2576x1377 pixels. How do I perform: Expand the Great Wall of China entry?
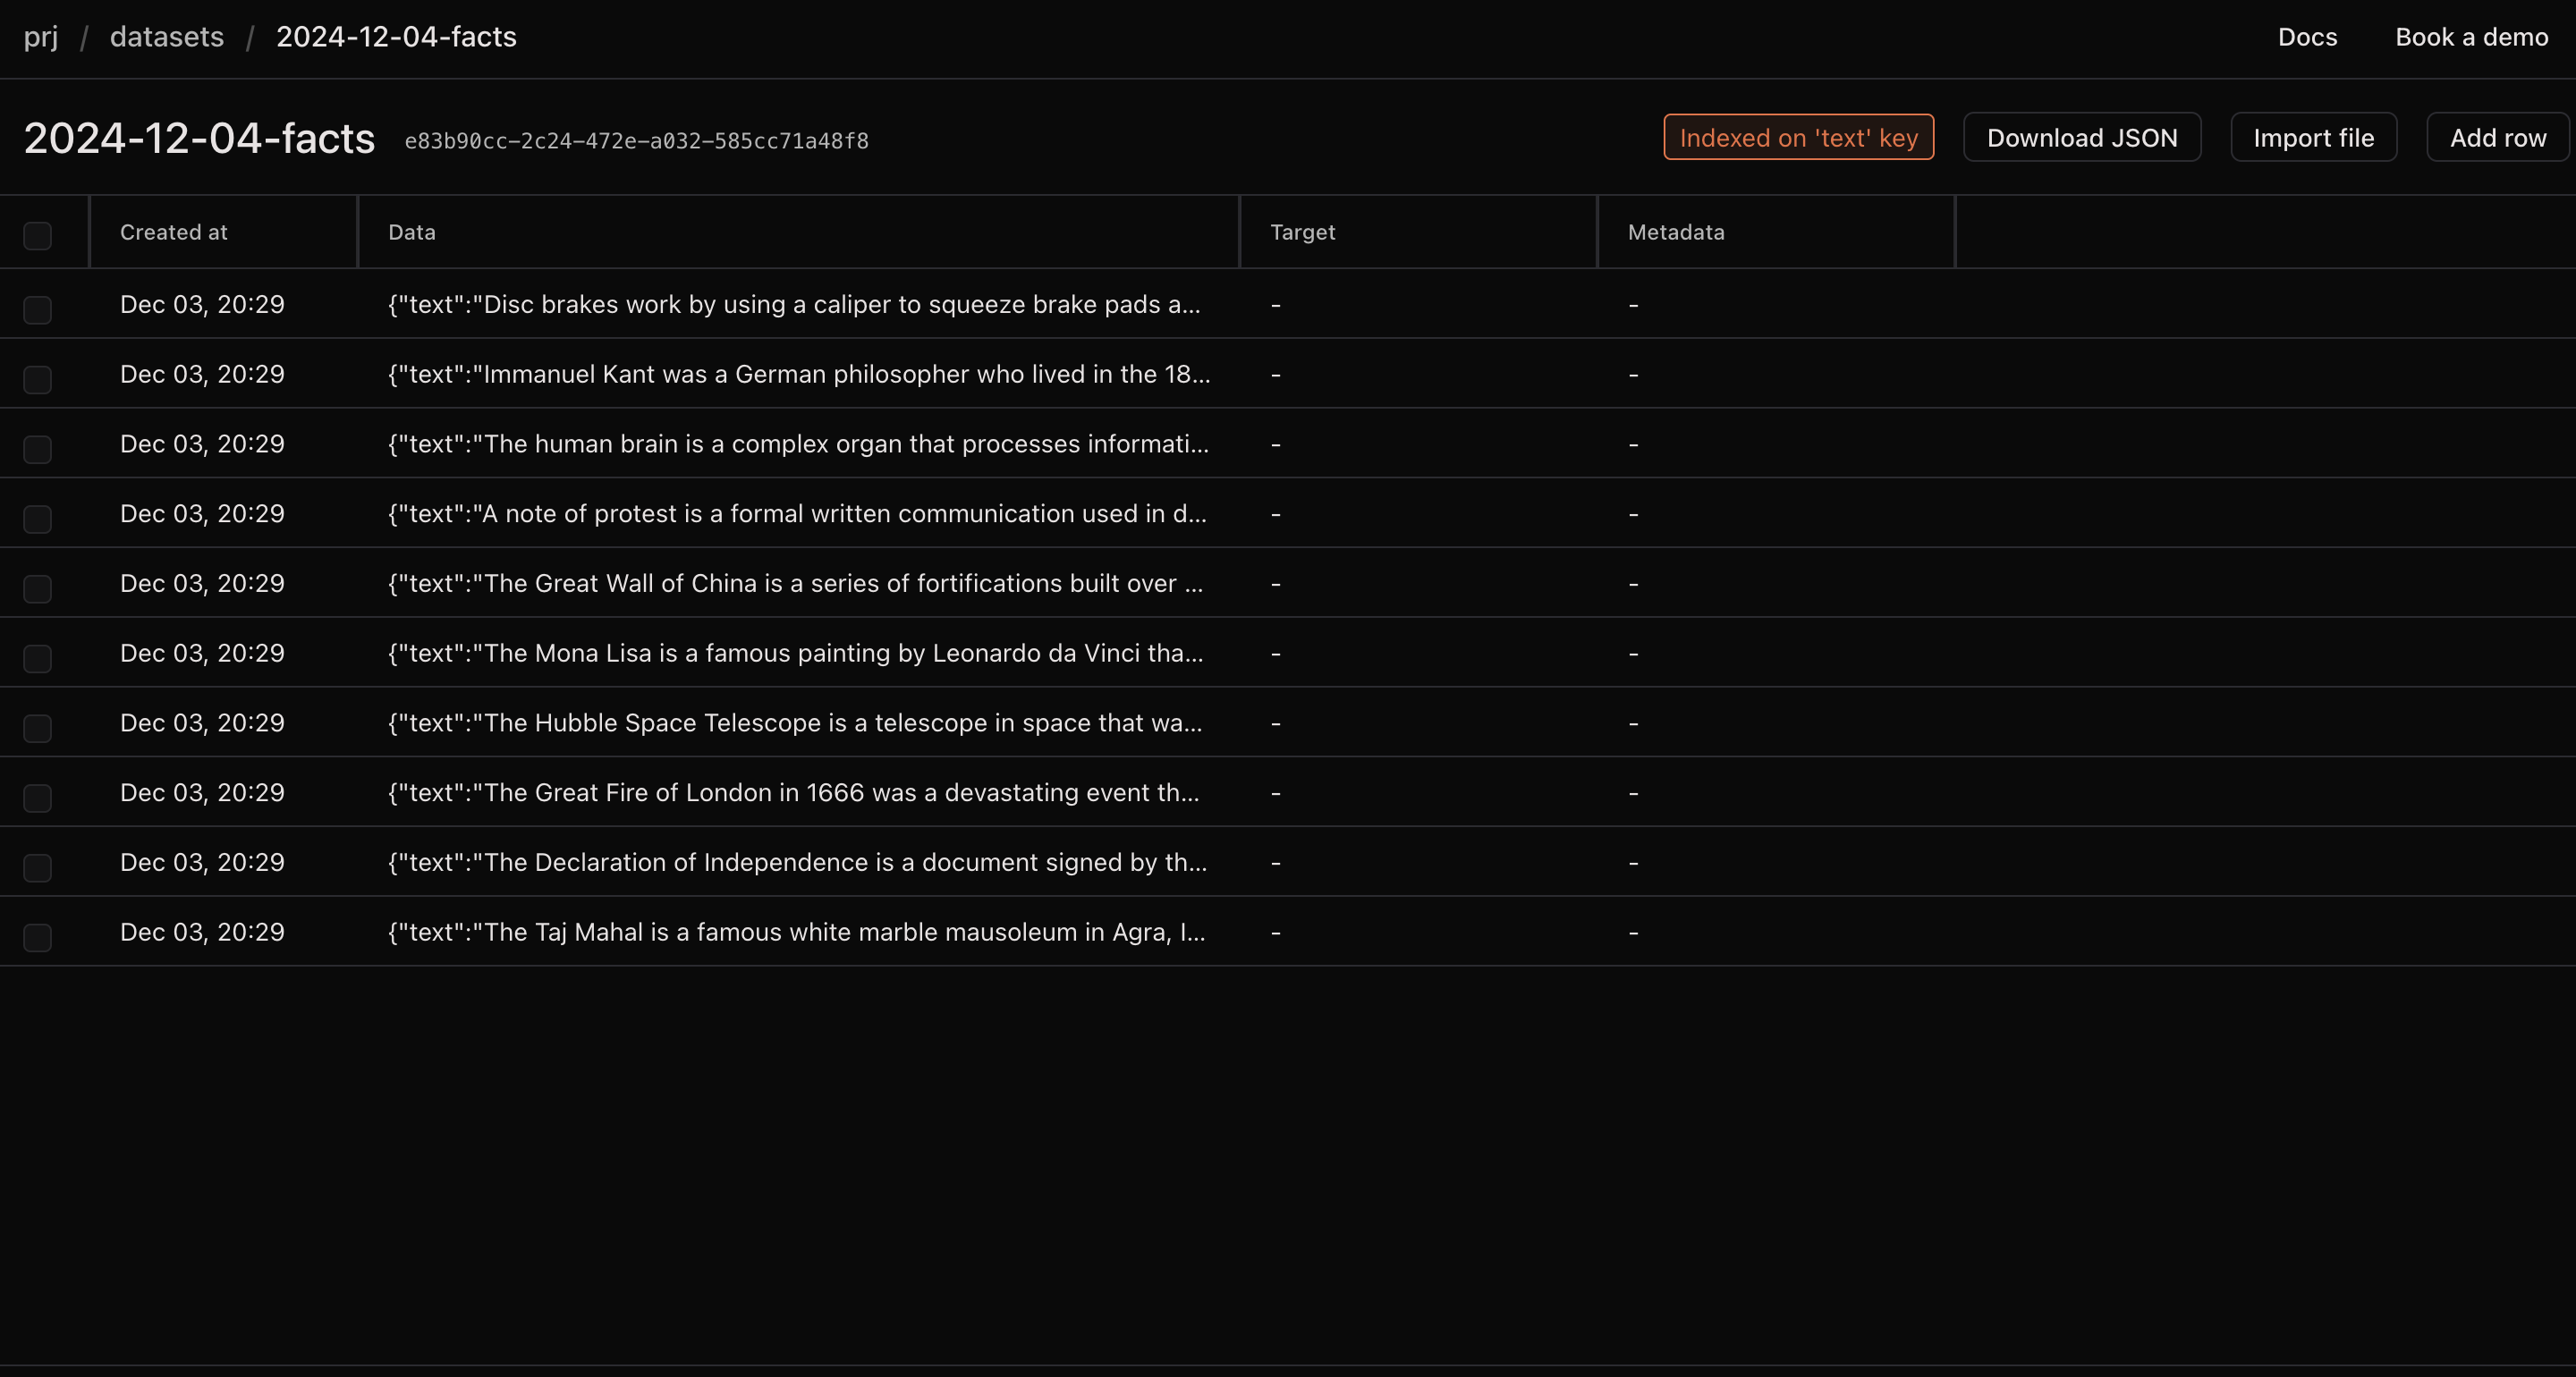[x=797, y=583]
